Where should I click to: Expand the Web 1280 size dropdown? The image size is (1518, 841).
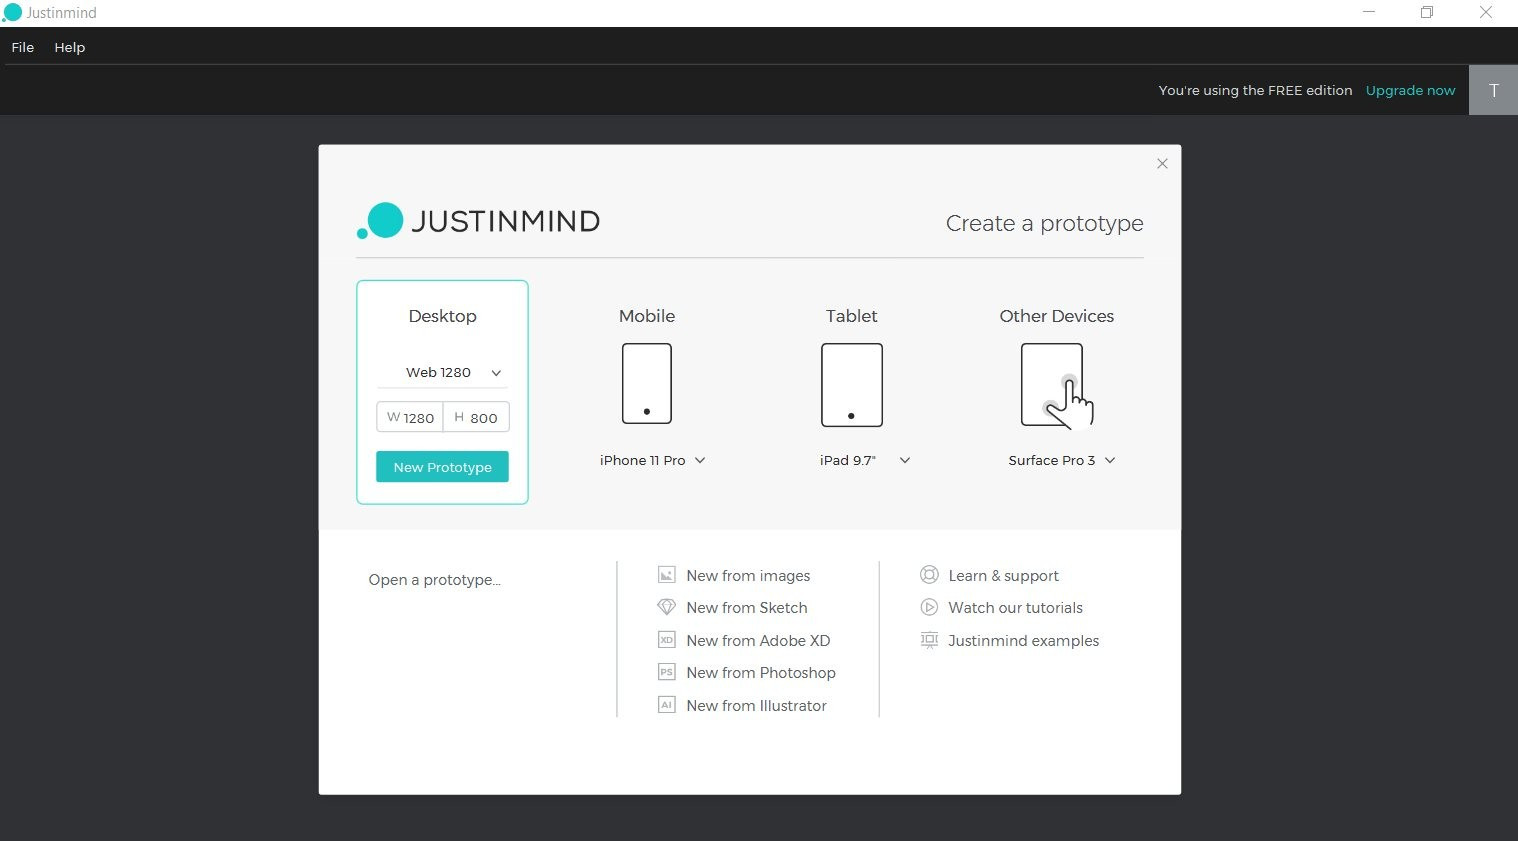pyautogui.click(x=496, y=373)
